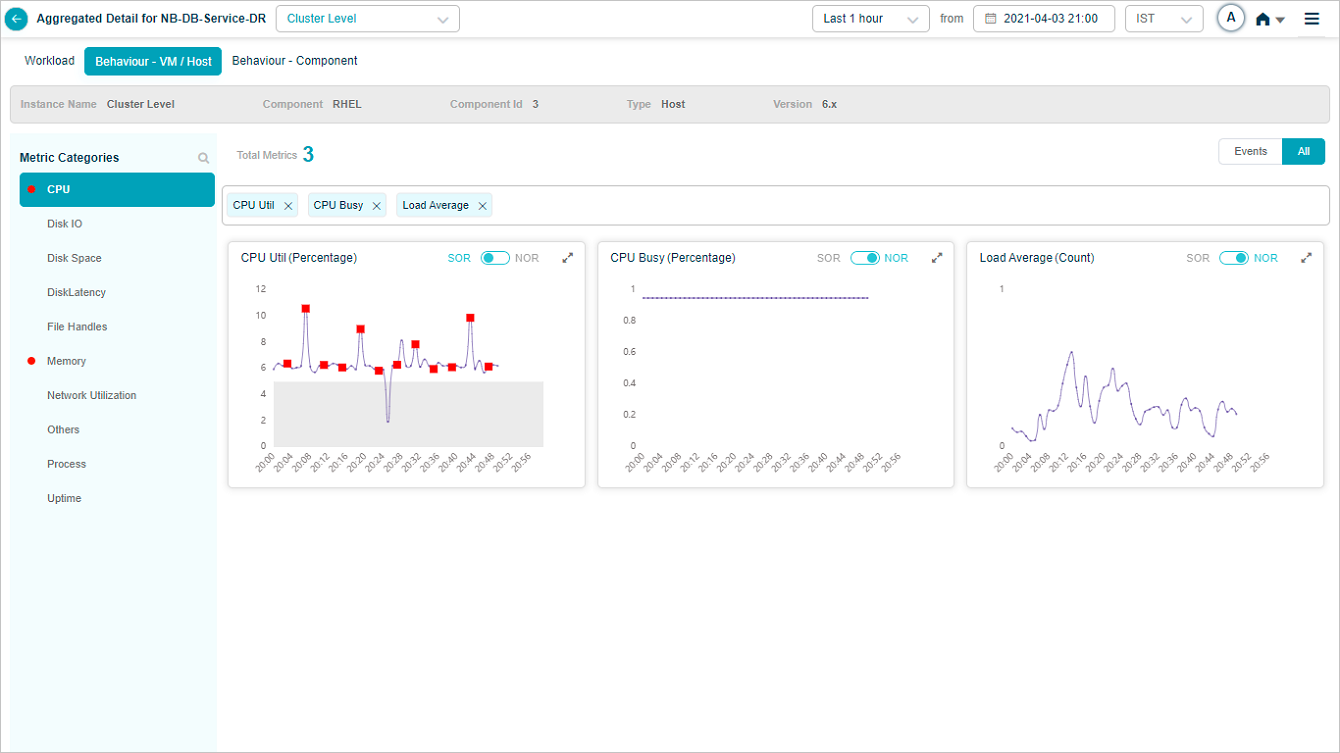
Task: Expand the CPU Busy chart
Action: pos(937,258)
